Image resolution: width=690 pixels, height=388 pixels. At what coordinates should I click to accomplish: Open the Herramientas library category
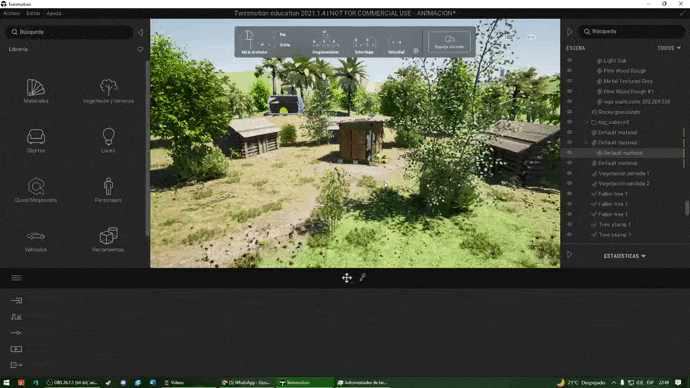click(108, 240)
